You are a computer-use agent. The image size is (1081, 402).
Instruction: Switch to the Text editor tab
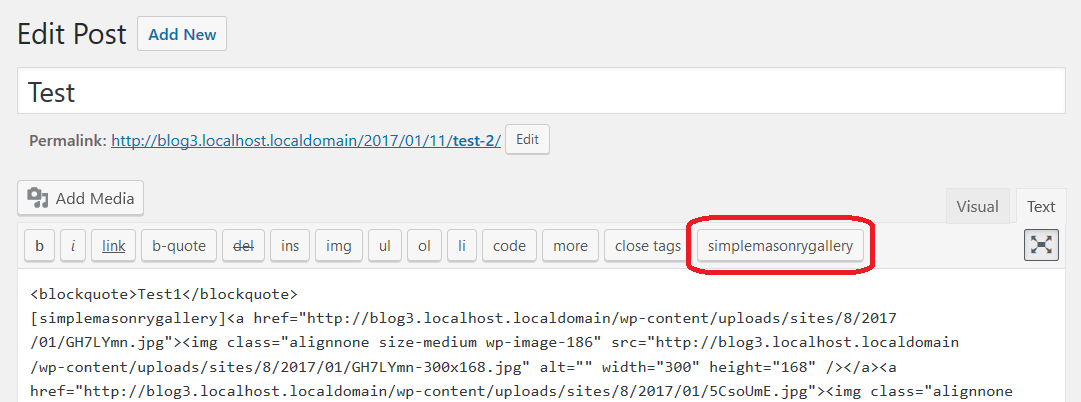point(1041,206)
